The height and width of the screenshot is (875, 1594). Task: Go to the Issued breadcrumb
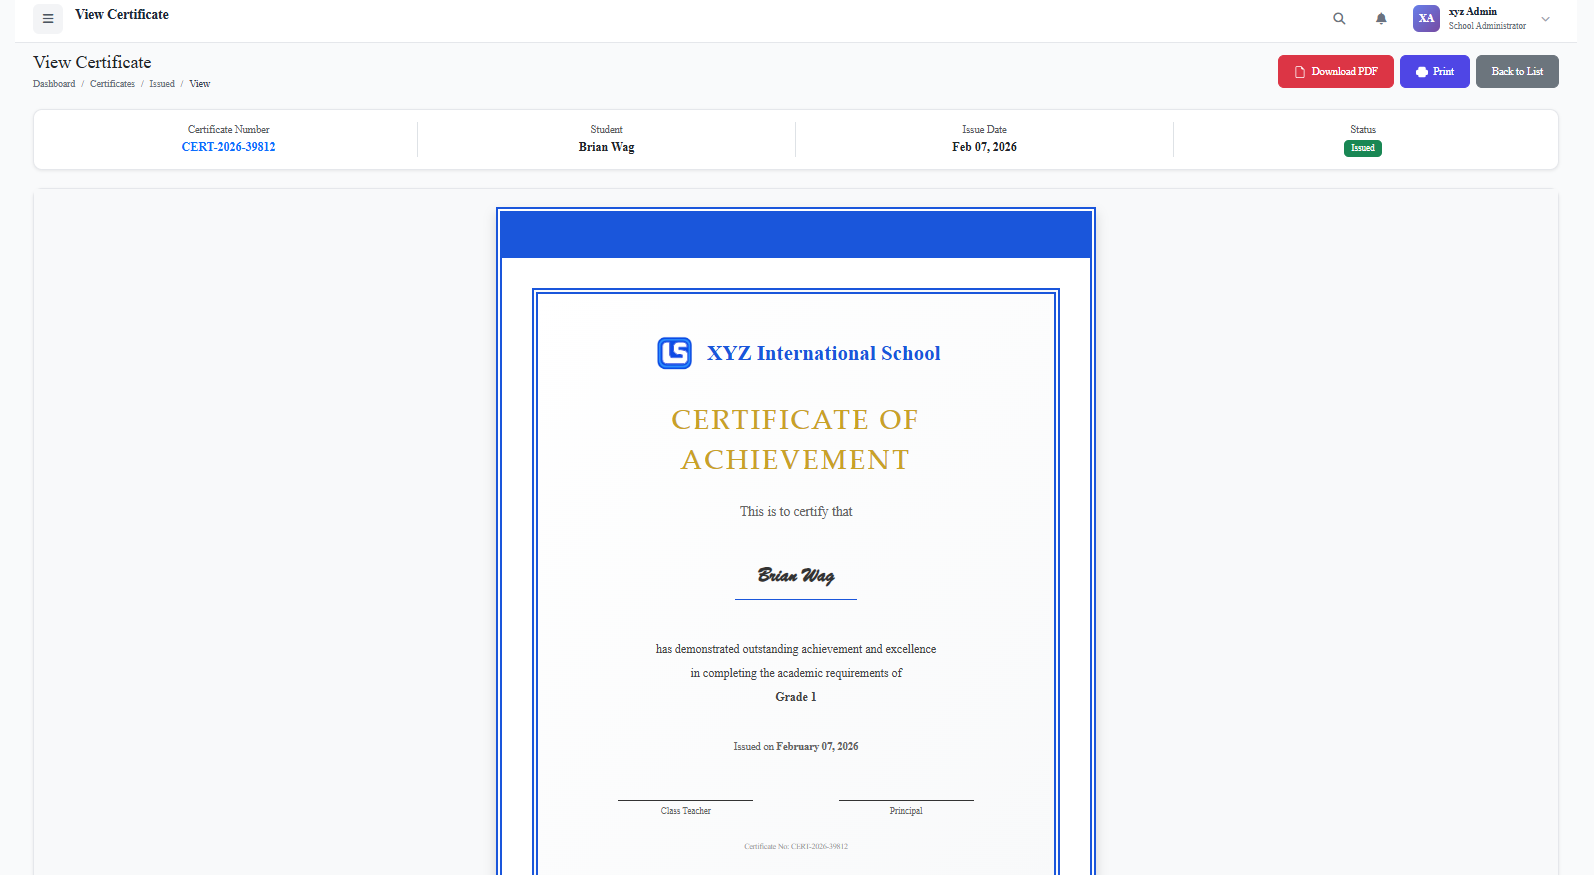click(x=162, y=84)
